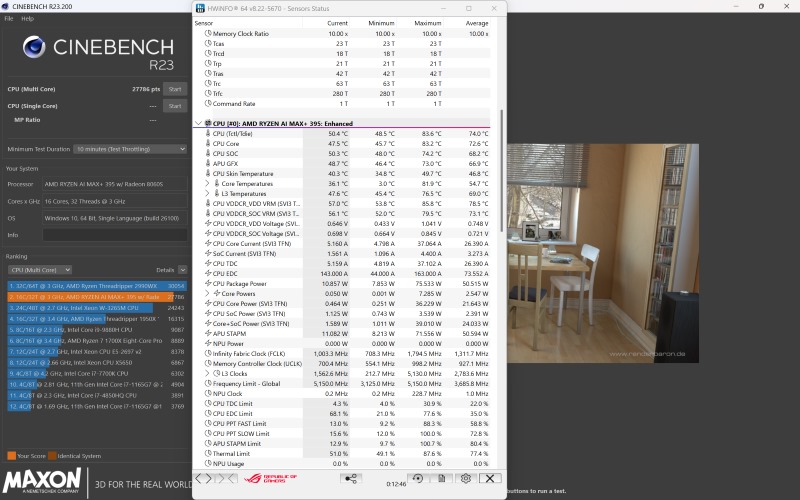Select the CPU Skin Temperature row
800x500 pixels.
[342, 173]
